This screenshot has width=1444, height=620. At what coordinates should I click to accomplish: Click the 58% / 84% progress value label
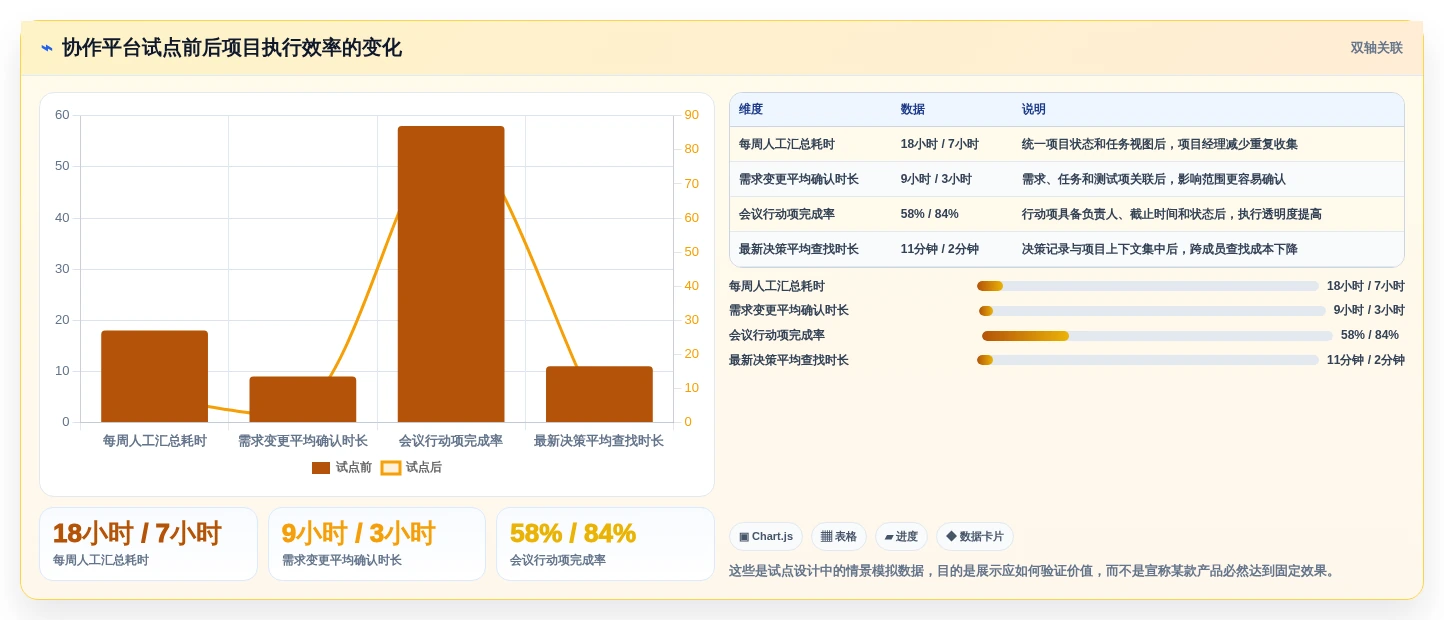(x=1370, y=336)
